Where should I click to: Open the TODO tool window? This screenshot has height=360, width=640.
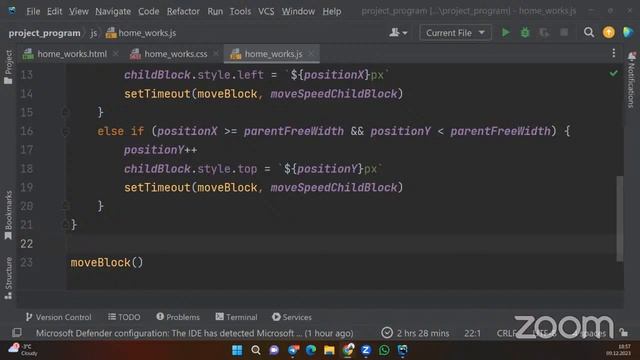(124, 317)
